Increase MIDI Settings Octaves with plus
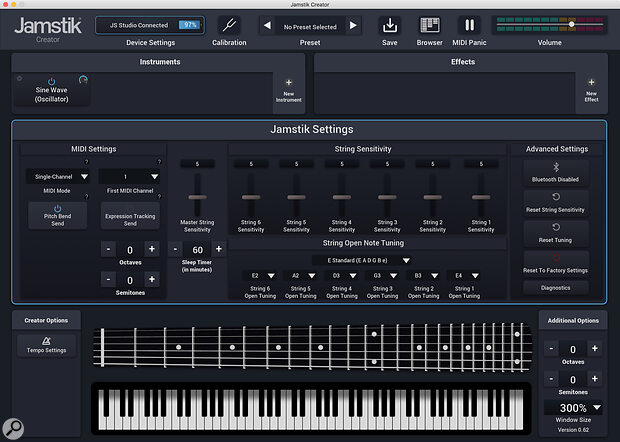The image size is (620, 442). (152, 249)
